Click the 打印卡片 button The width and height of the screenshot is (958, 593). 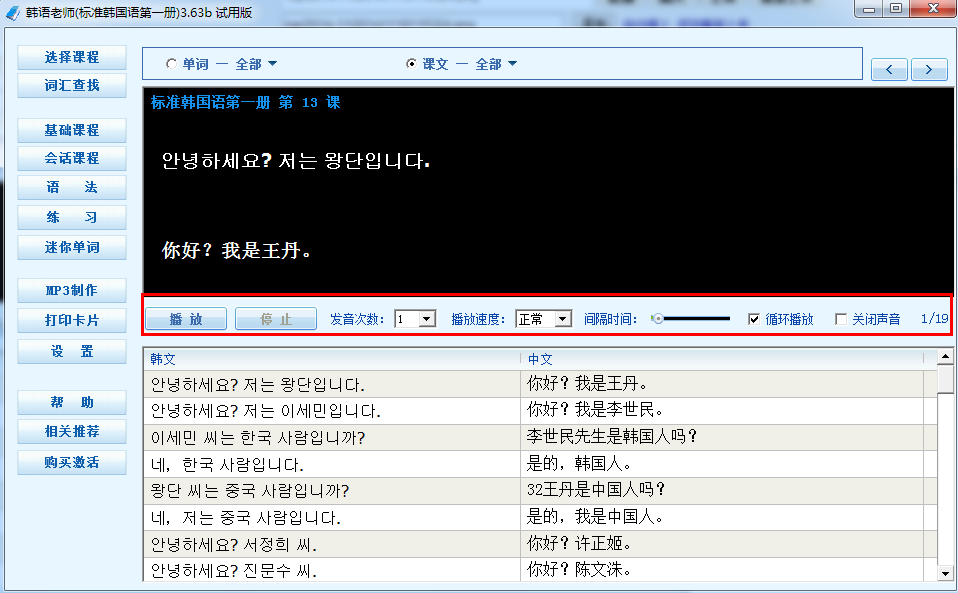[72, 321]
